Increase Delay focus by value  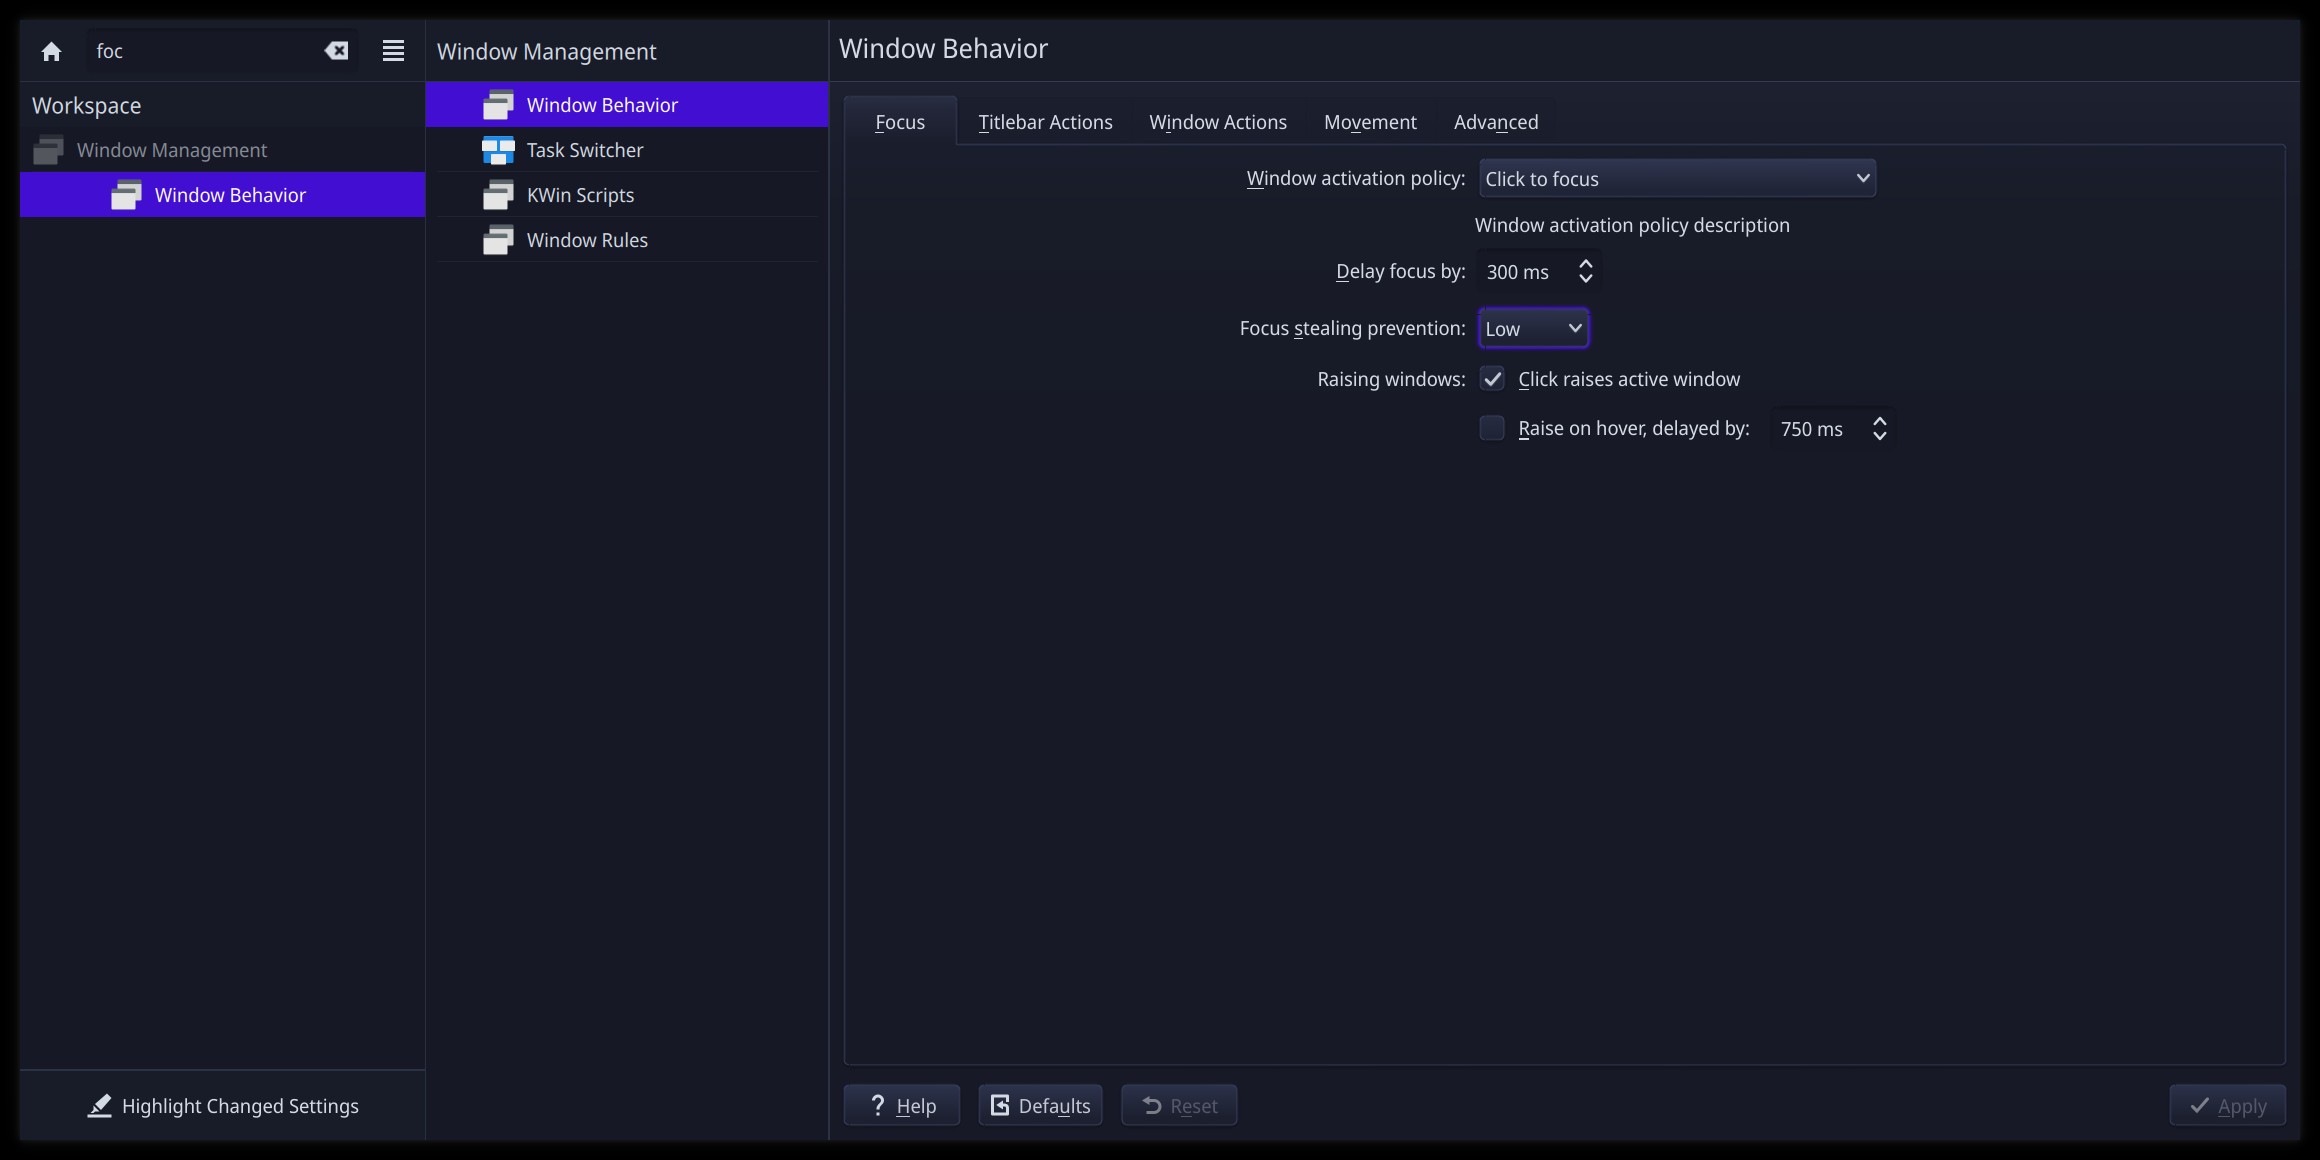click(x=1585, y=264)
